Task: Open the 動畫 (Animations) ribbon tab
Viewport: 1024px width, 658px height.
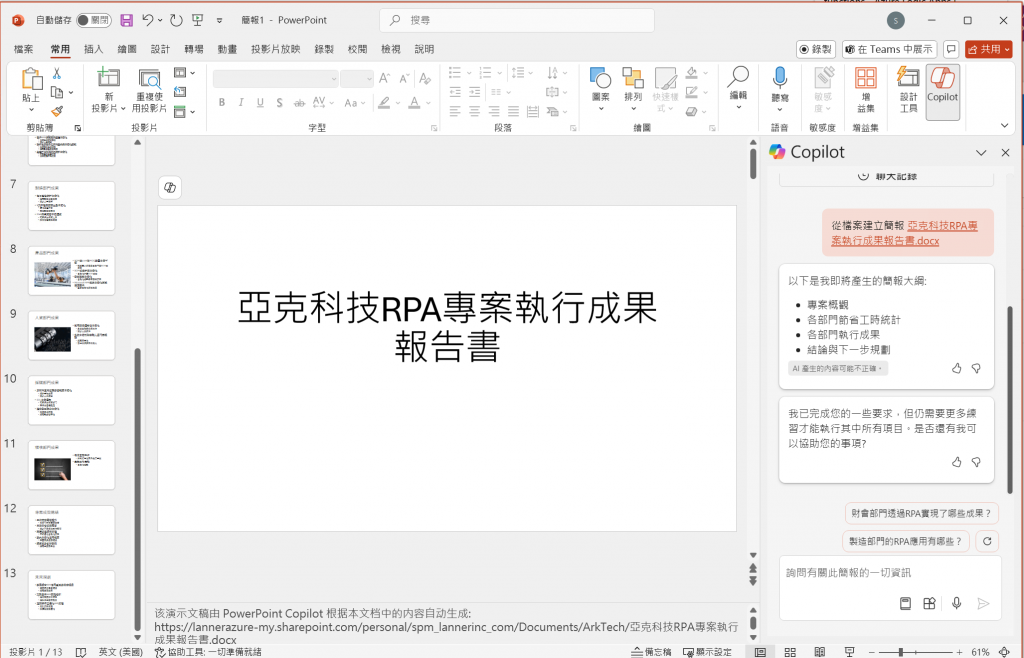Action: (227, 49)
